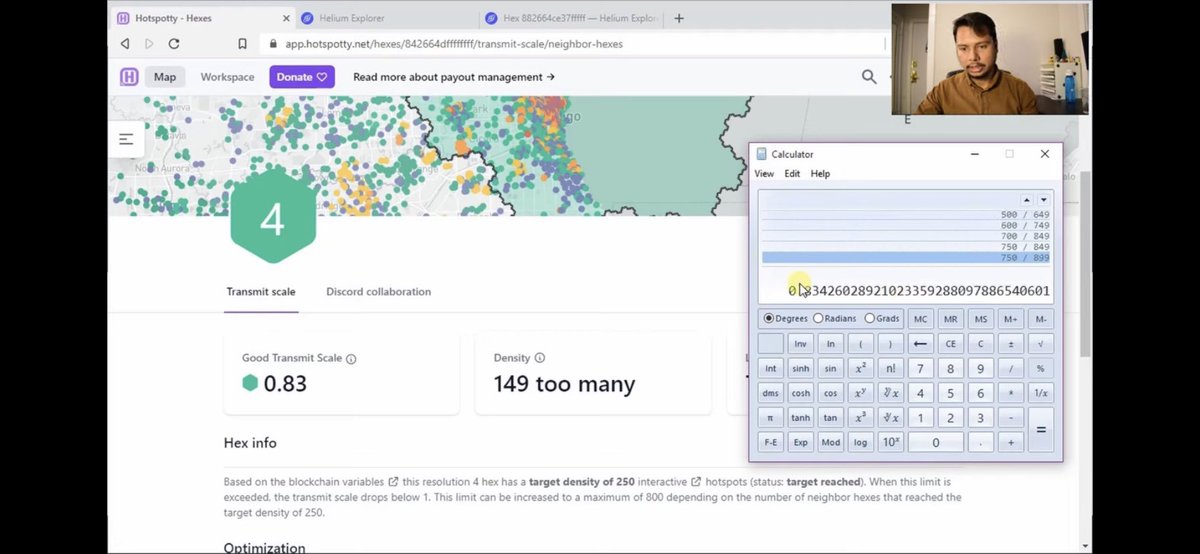The height and width of the screenshot is (554, 1200).
Task: Click the M+ memory add key
Action: [x=1011, y=319]
